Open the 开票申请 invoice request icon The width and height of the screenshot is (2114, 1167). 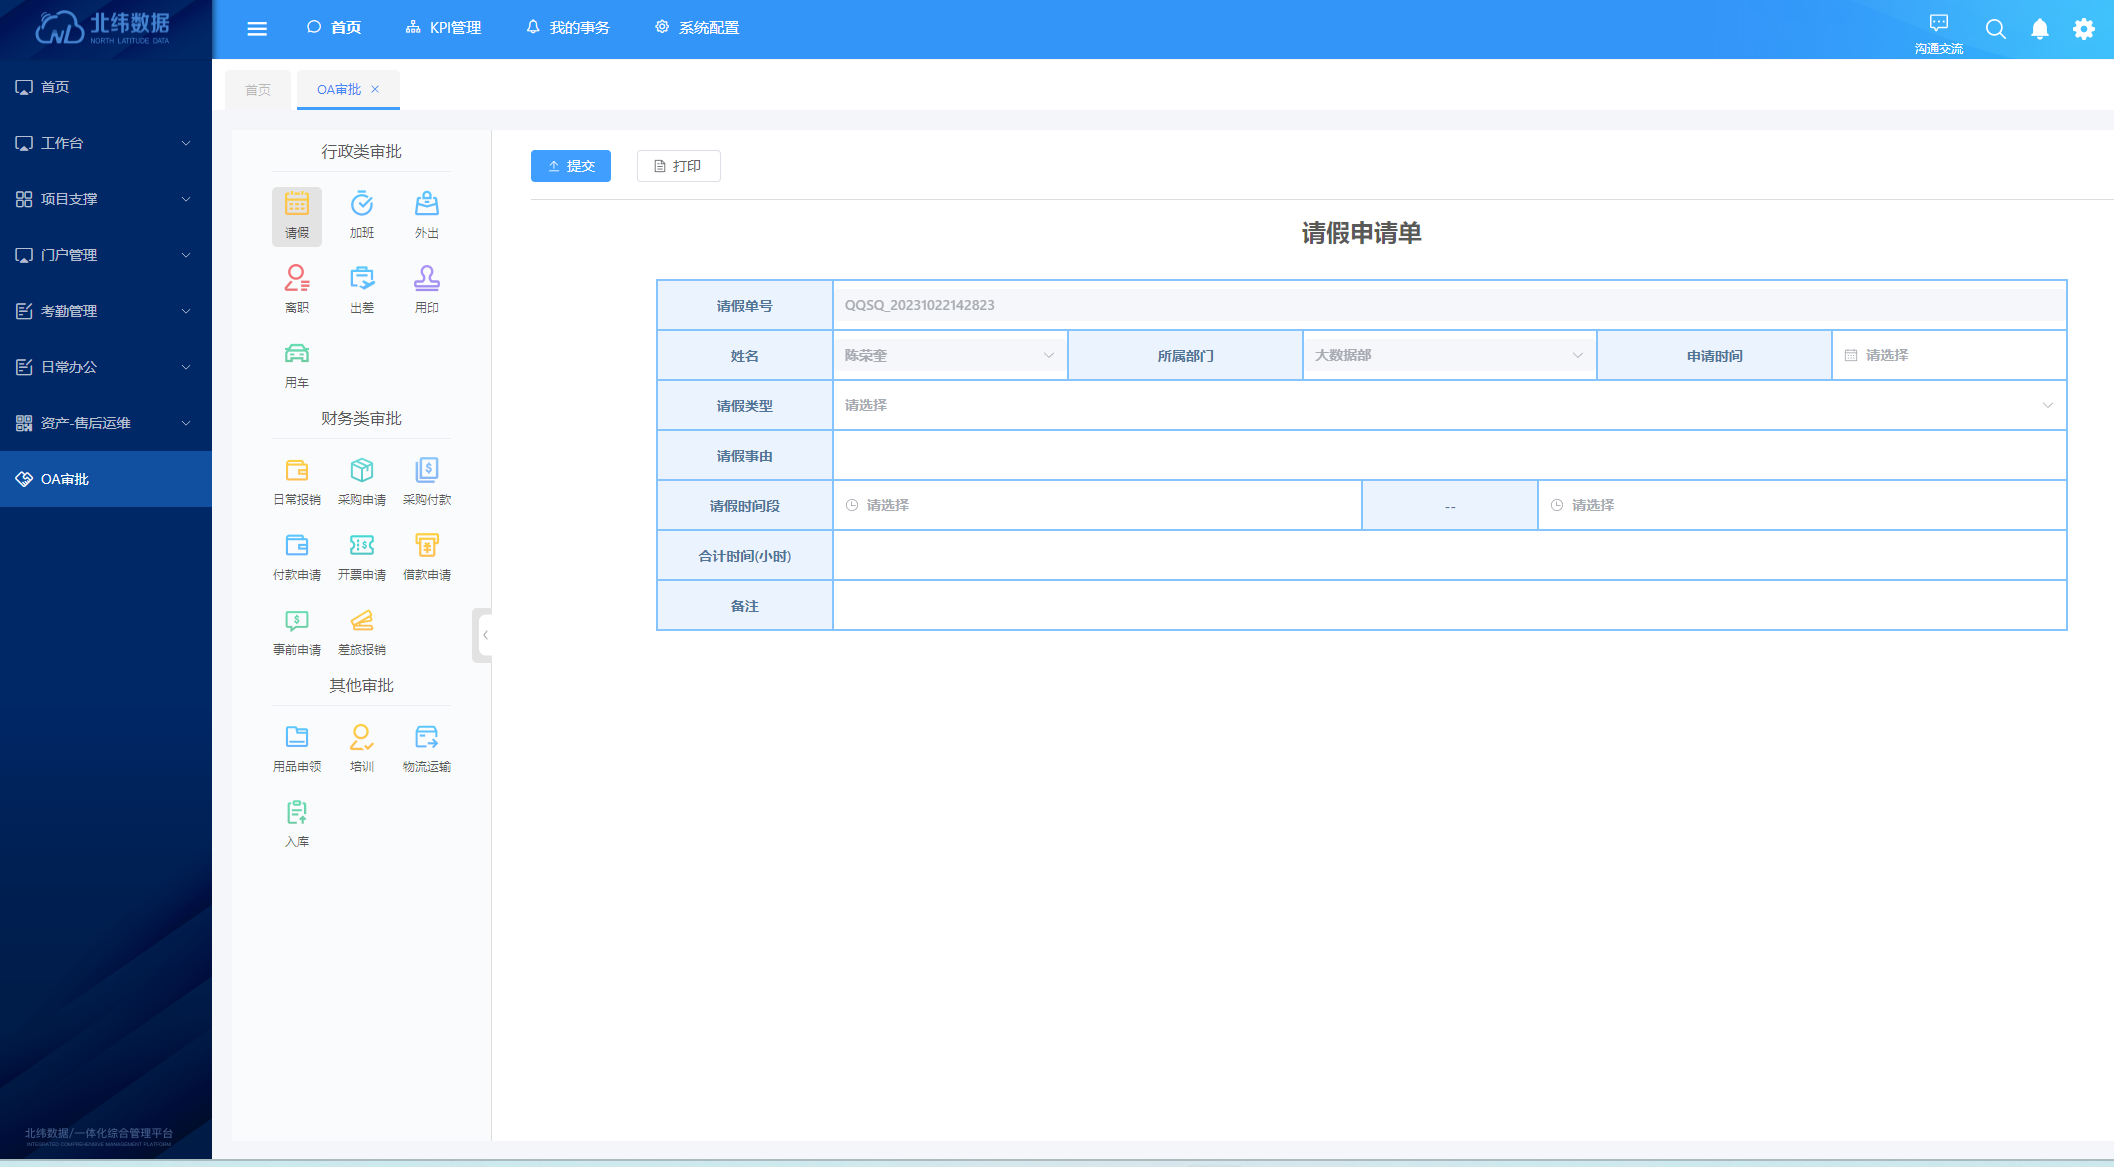pos(362,557)
